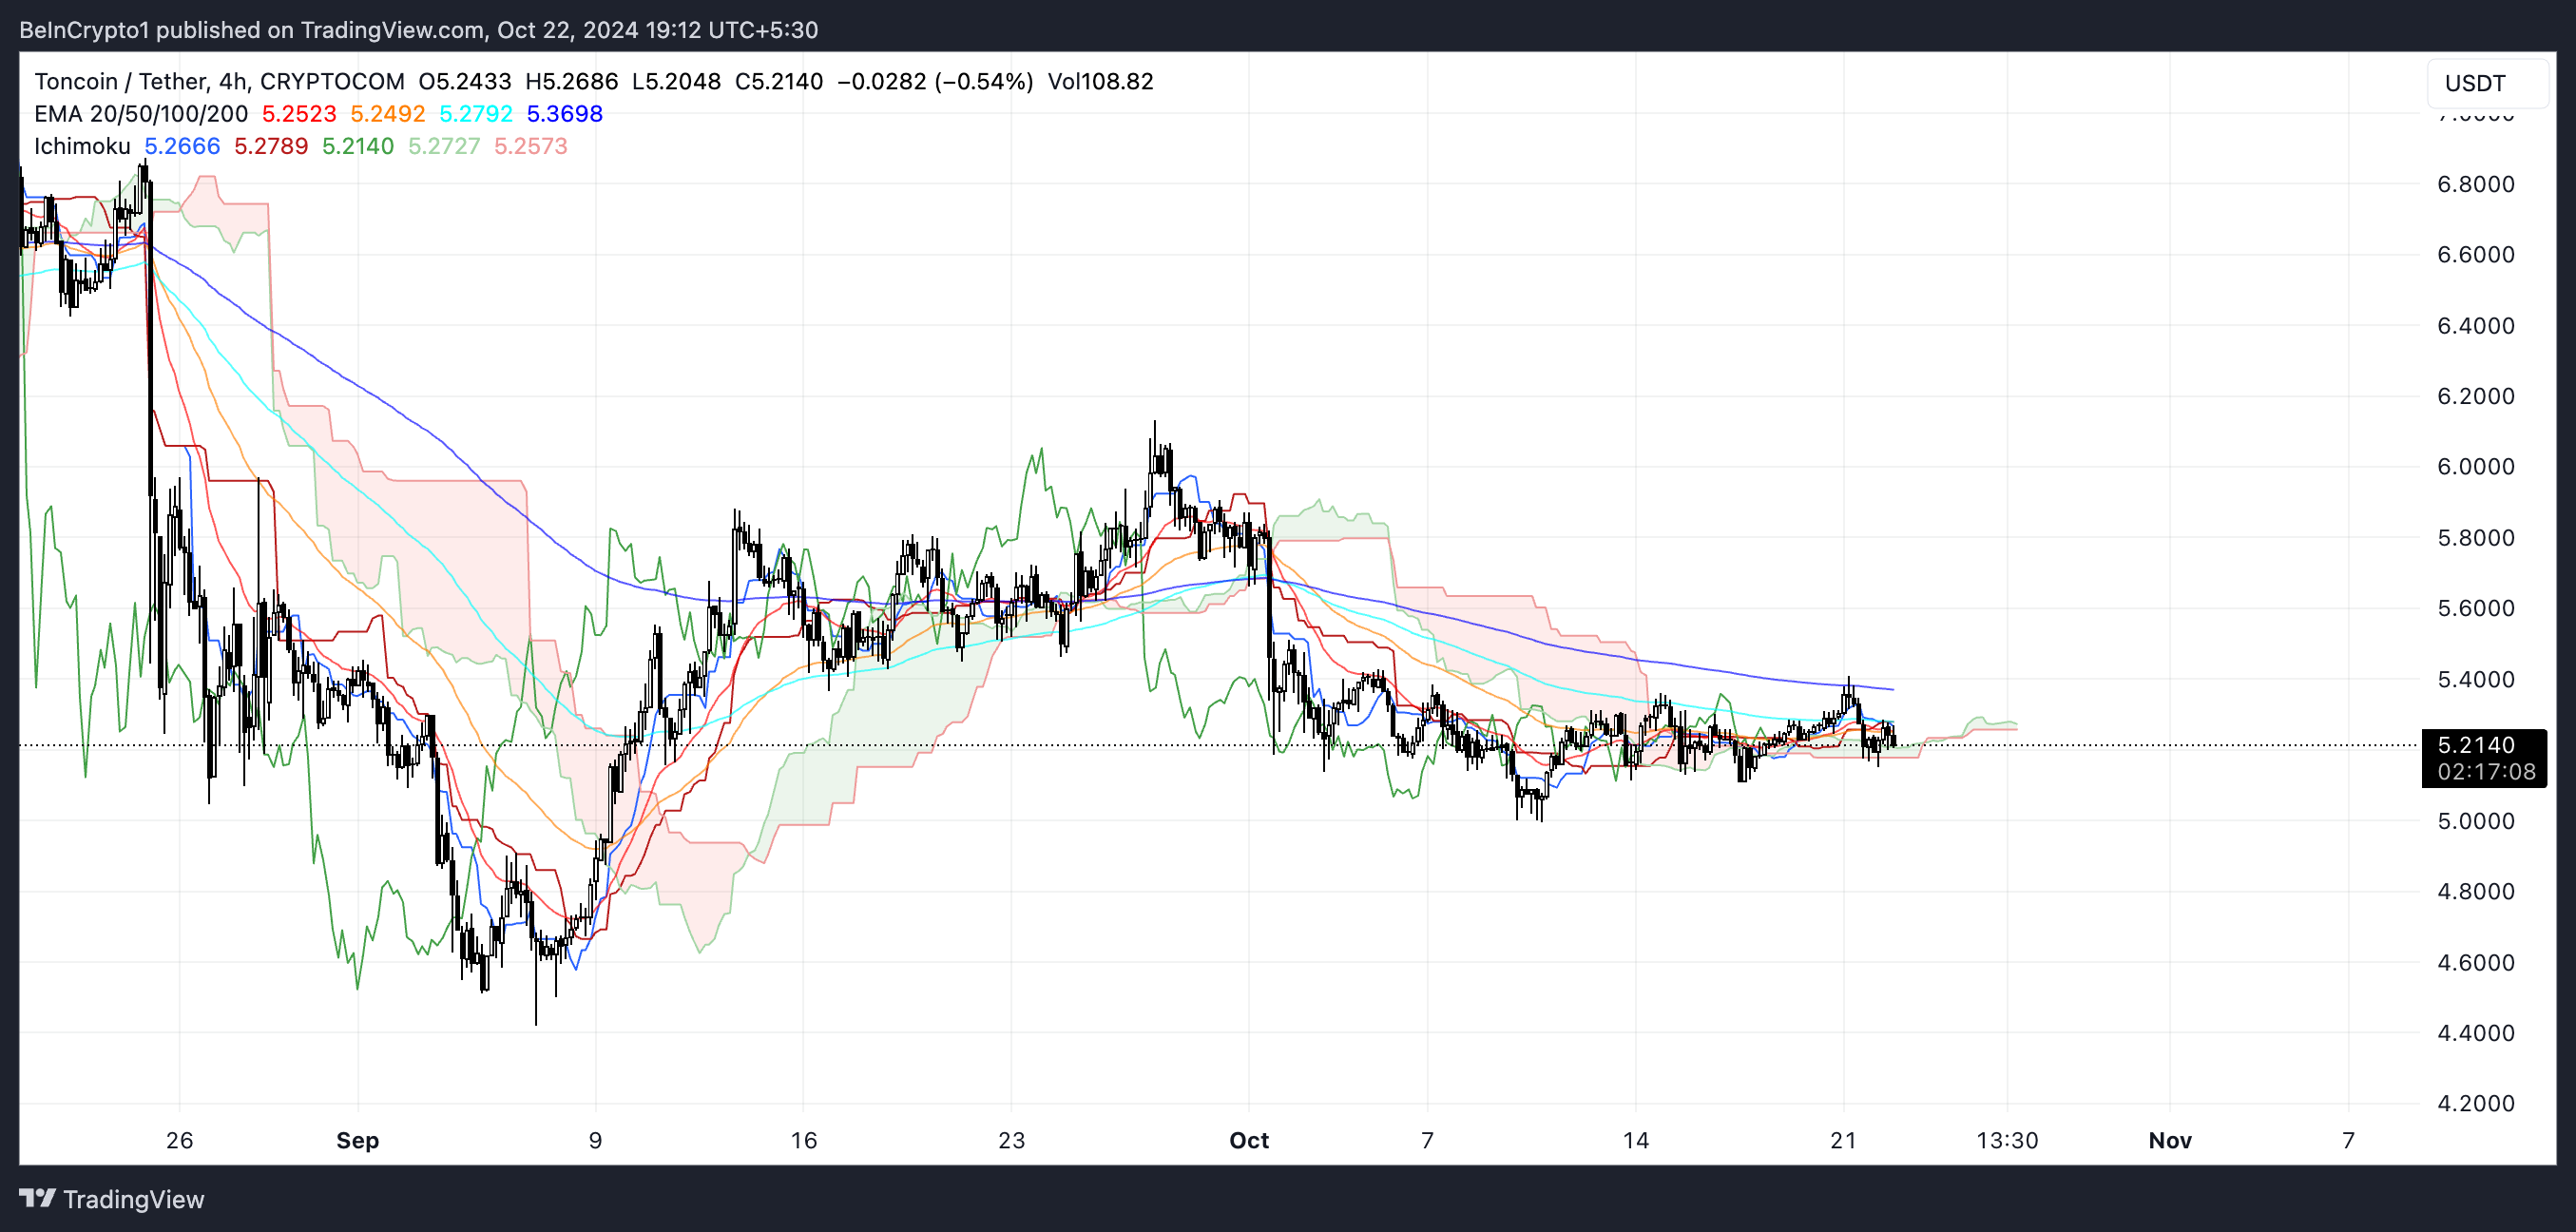Click the Ichimoku green value 5.2140
Screen dimensions: 2576x1232
point(357,146)
